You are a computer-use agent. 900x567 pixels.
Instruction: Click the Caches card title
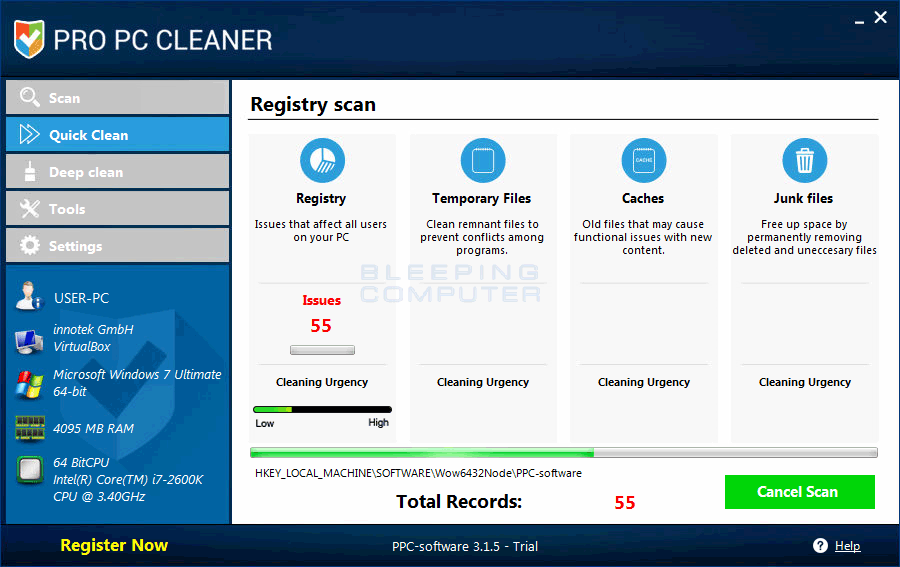[643, 199]
